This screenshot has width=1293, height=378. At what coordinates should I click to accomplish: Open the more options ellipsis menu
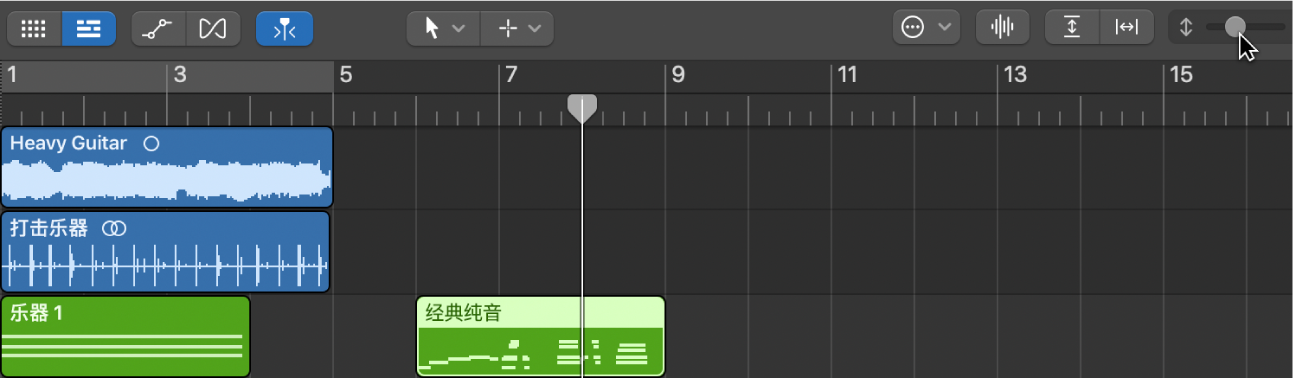click(926, 28)
